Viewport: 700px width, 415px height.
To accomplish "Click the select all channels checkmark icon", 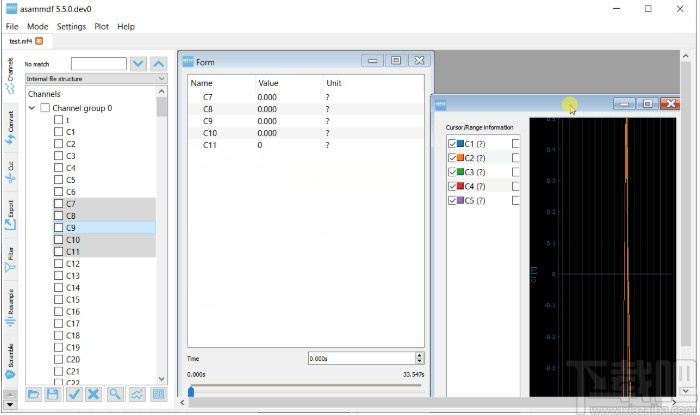I will pyautogui.click(x=74, y=394).
